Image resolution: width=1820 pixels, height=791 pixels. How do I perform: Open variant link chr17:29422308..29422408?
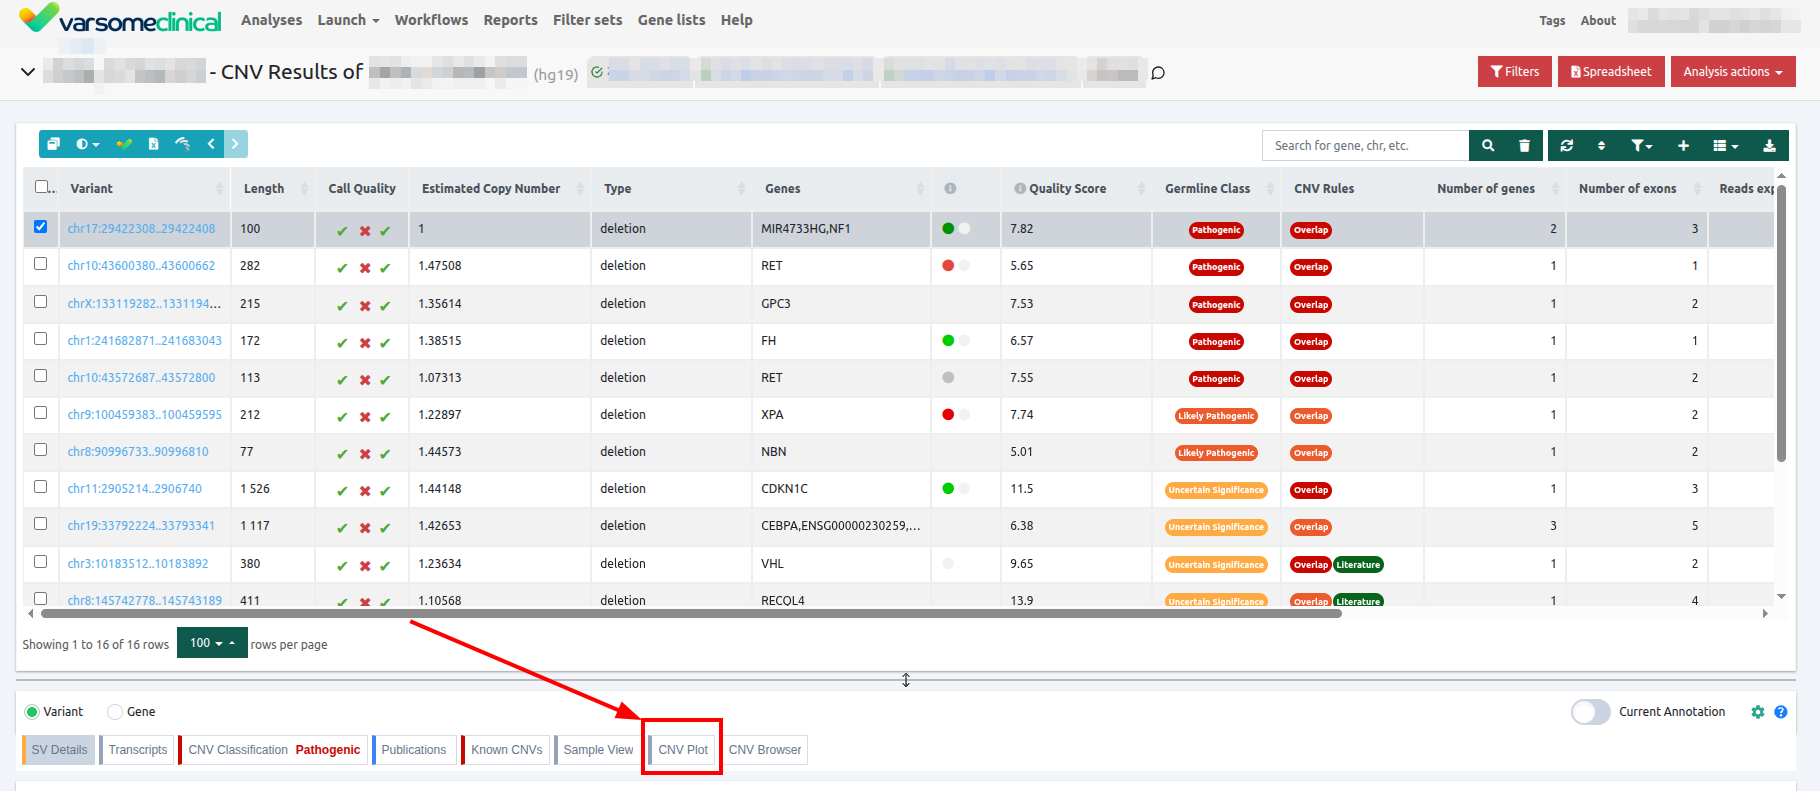141,229
